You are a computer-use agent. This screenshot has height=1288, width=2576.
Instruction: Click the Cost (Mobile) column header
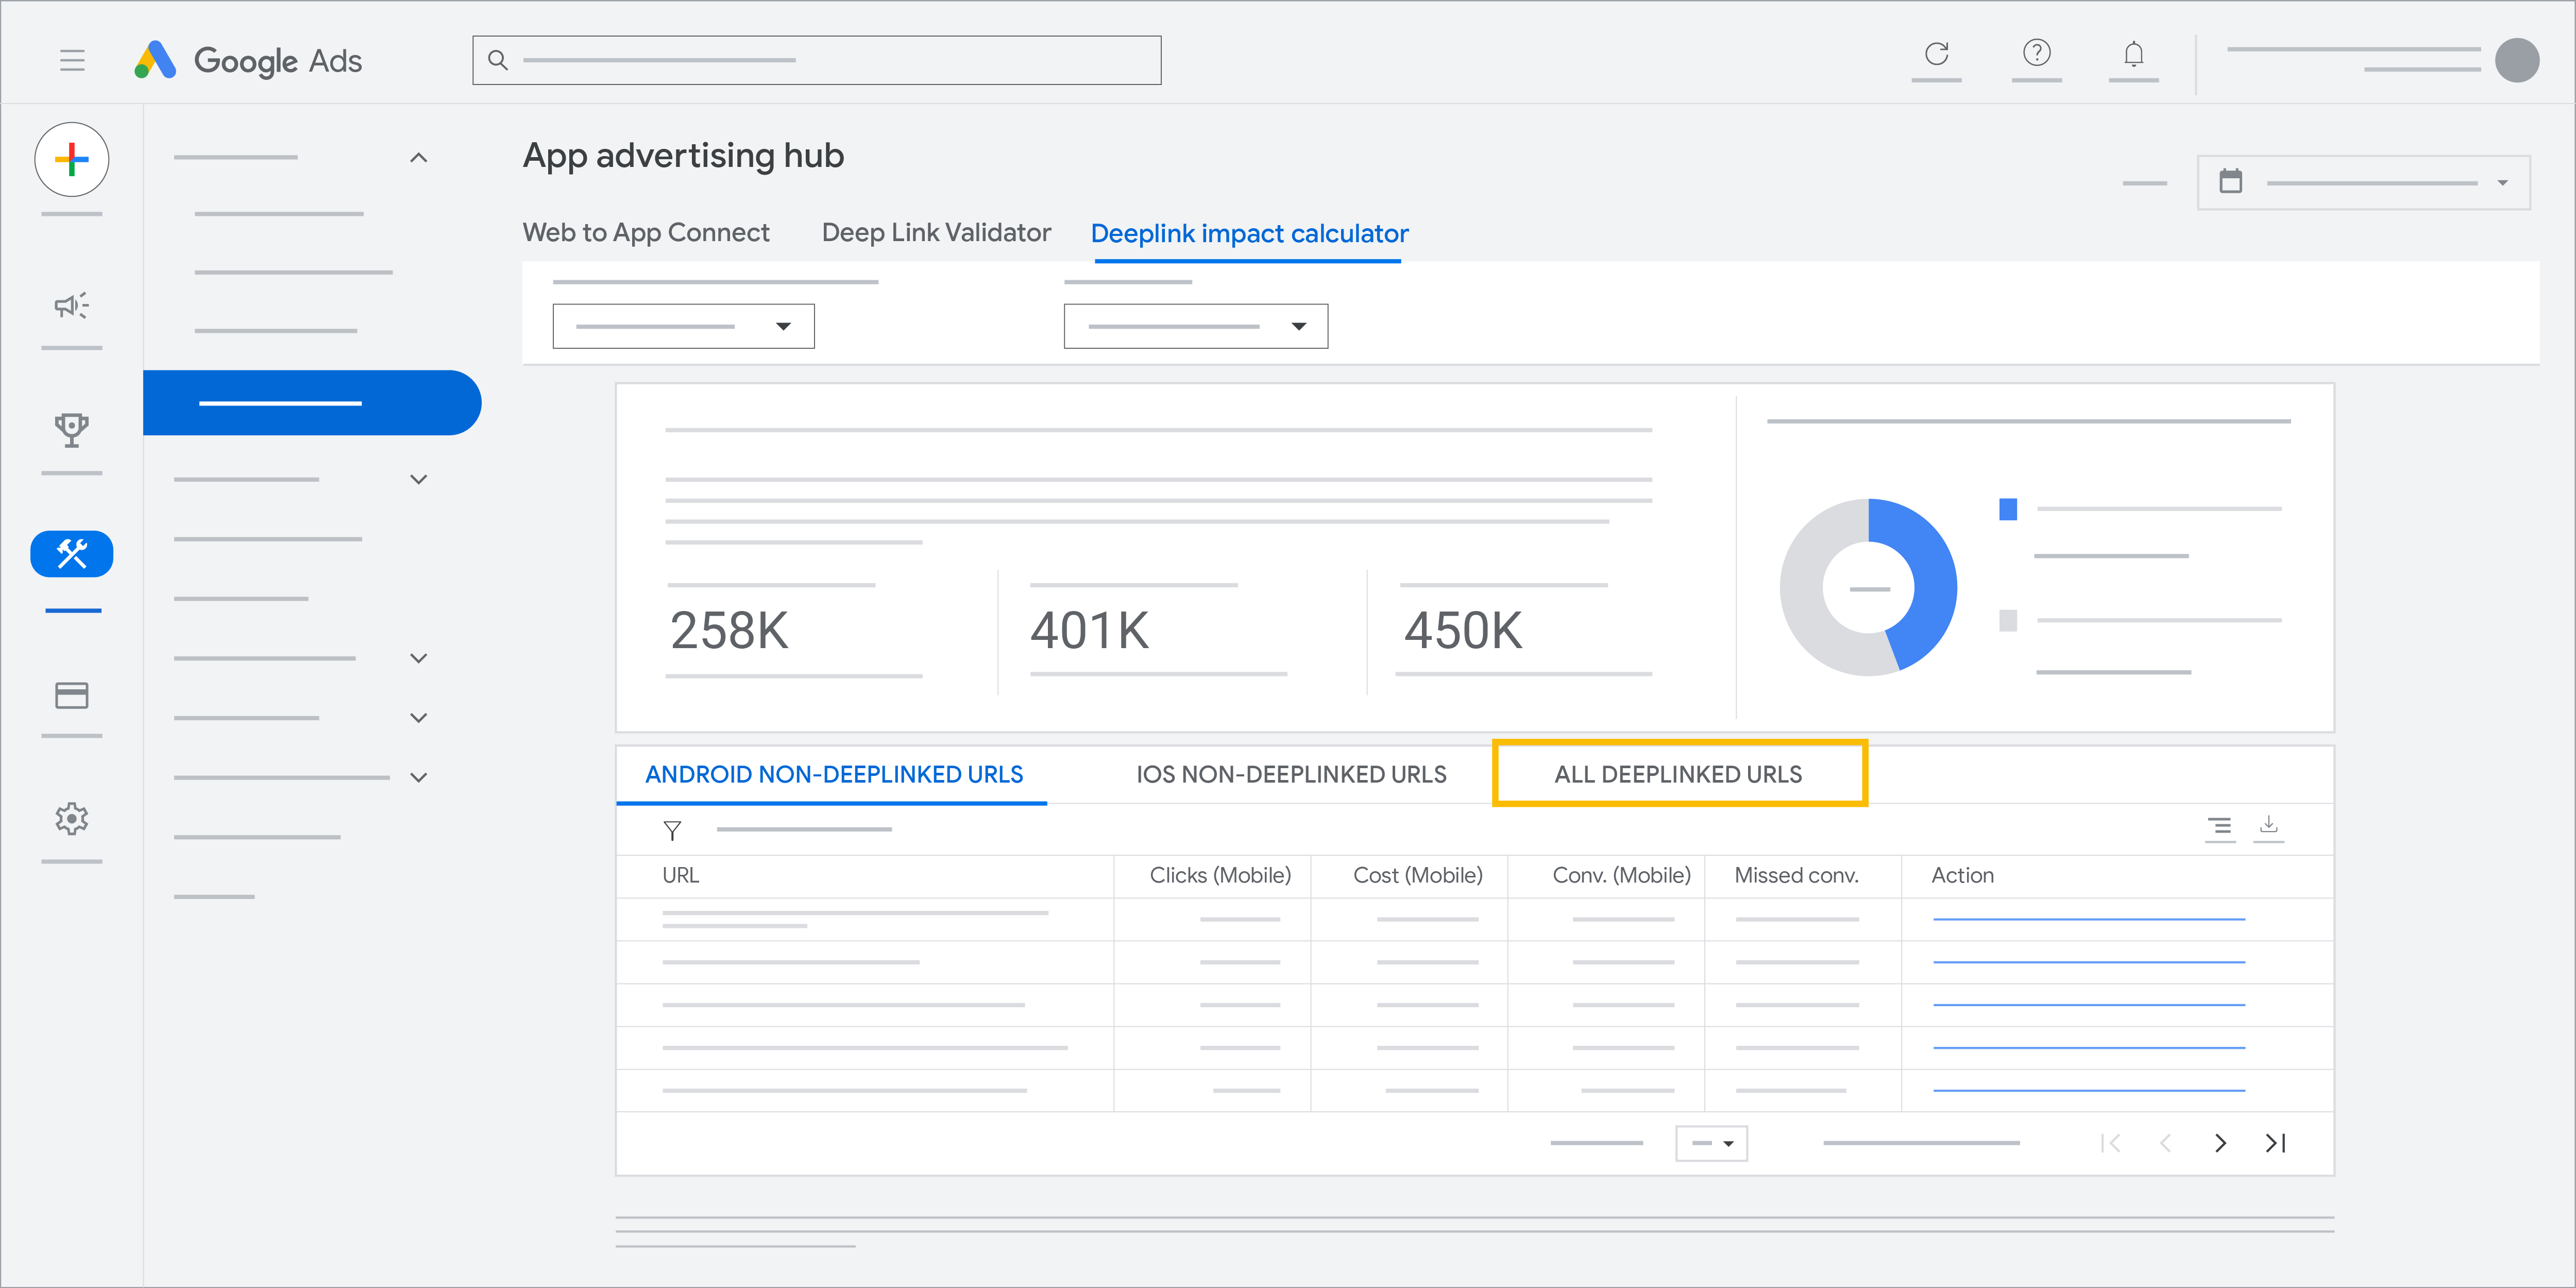point(1417,875)
